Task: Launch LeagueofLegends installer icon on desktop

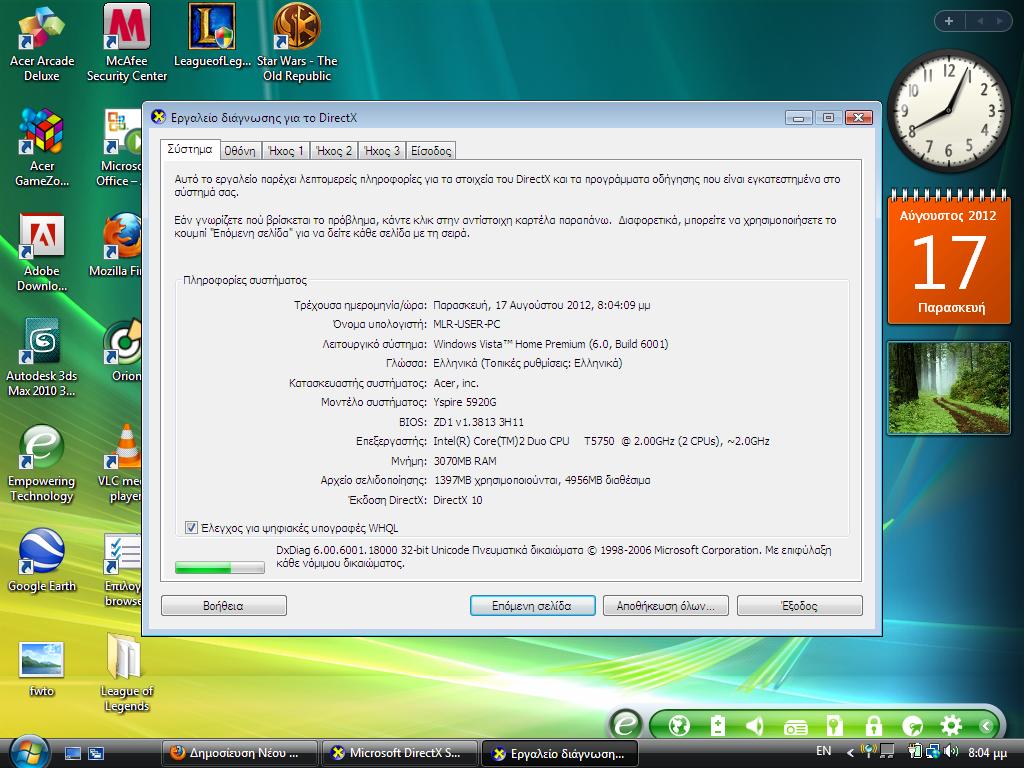Action: tap(212, 37)
